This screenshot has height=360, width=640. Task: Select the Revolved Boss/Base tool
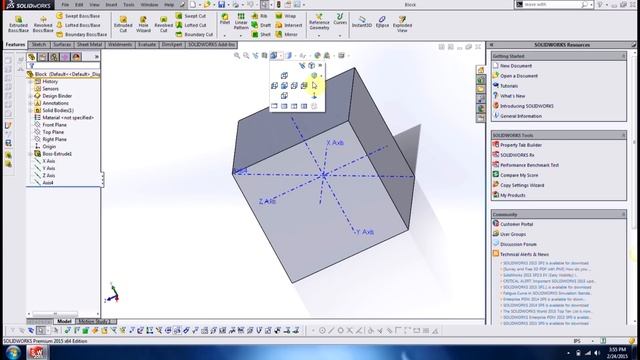click(43, 24)
